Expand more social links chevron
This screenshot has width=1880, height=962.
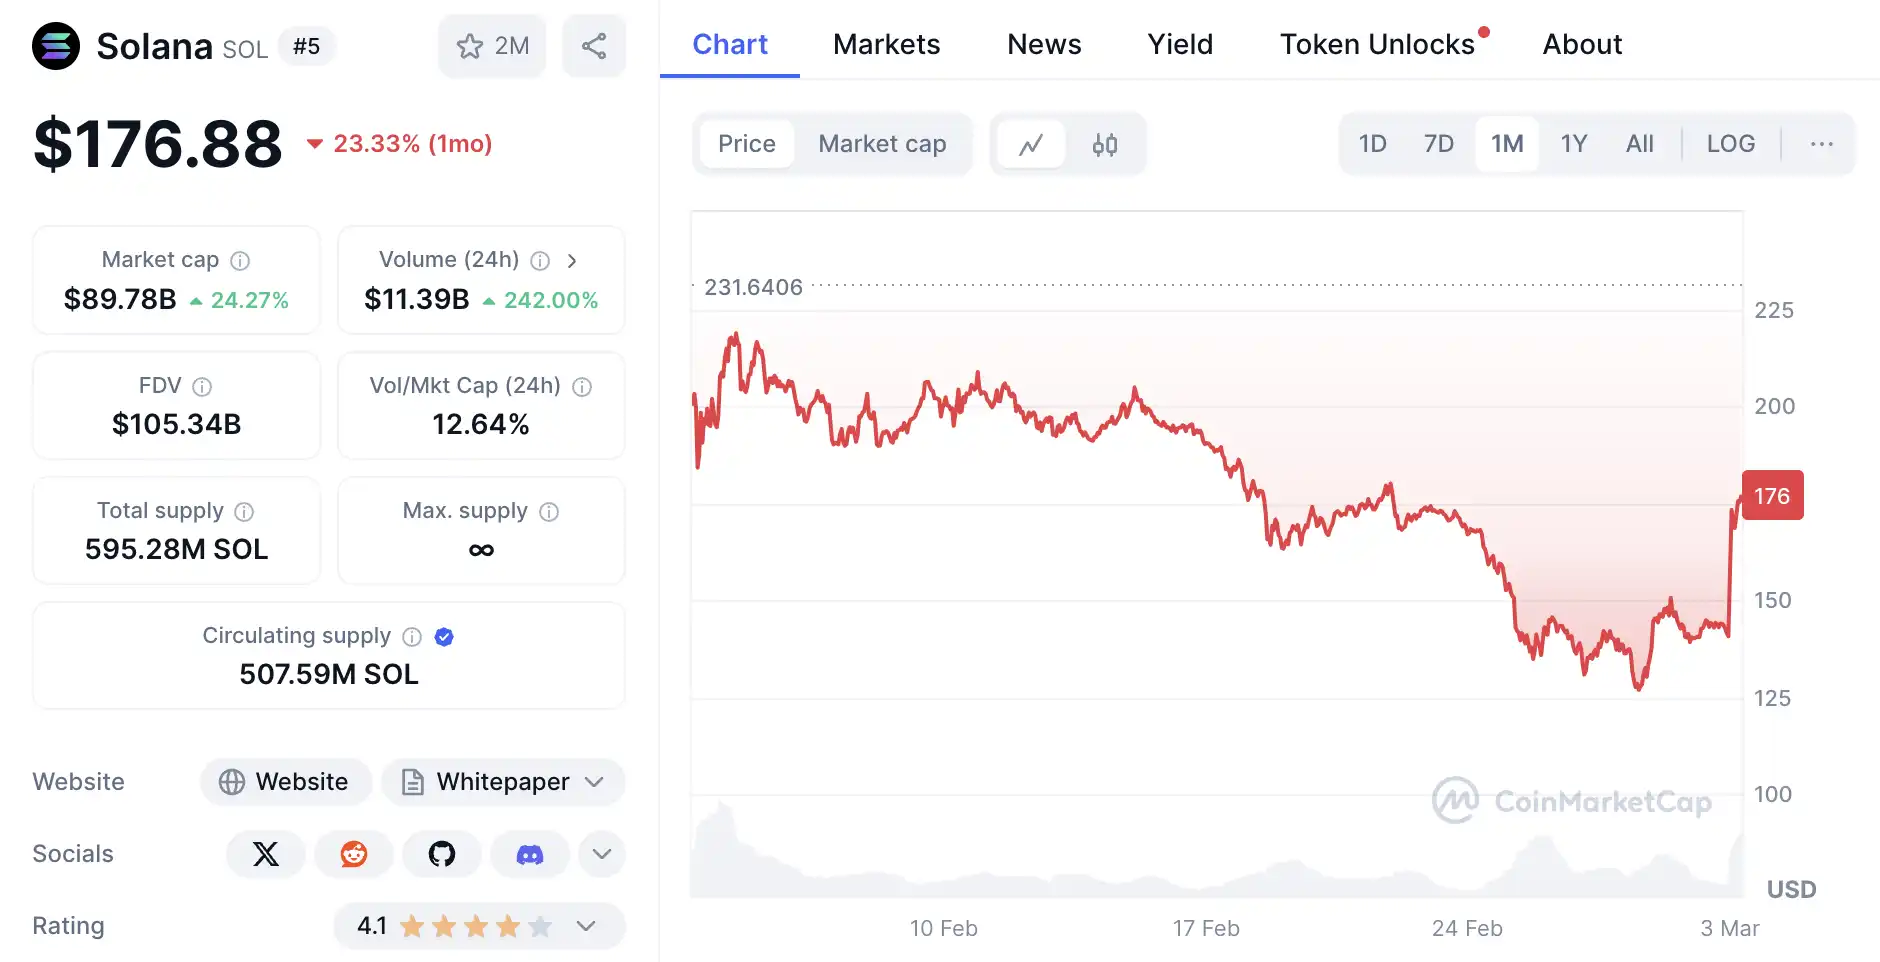click(602, 854)
